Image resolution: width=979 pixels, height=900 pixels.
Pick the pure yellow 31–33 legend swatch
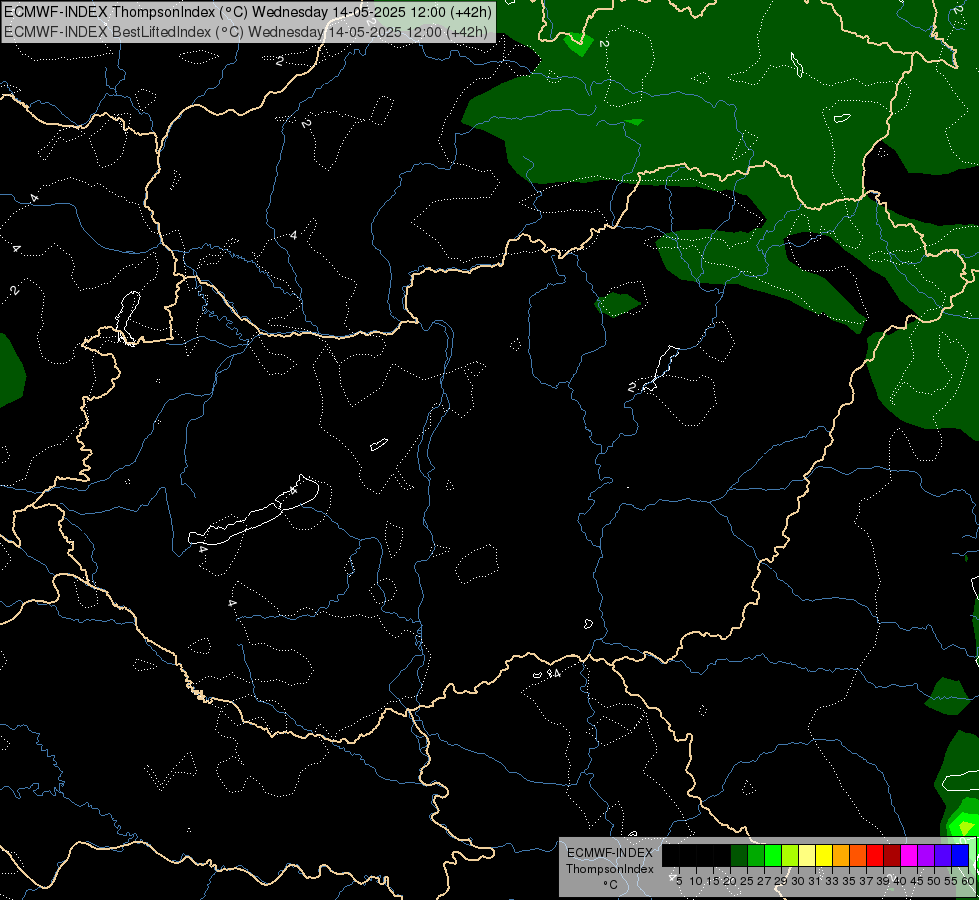(x=824, y=855)
